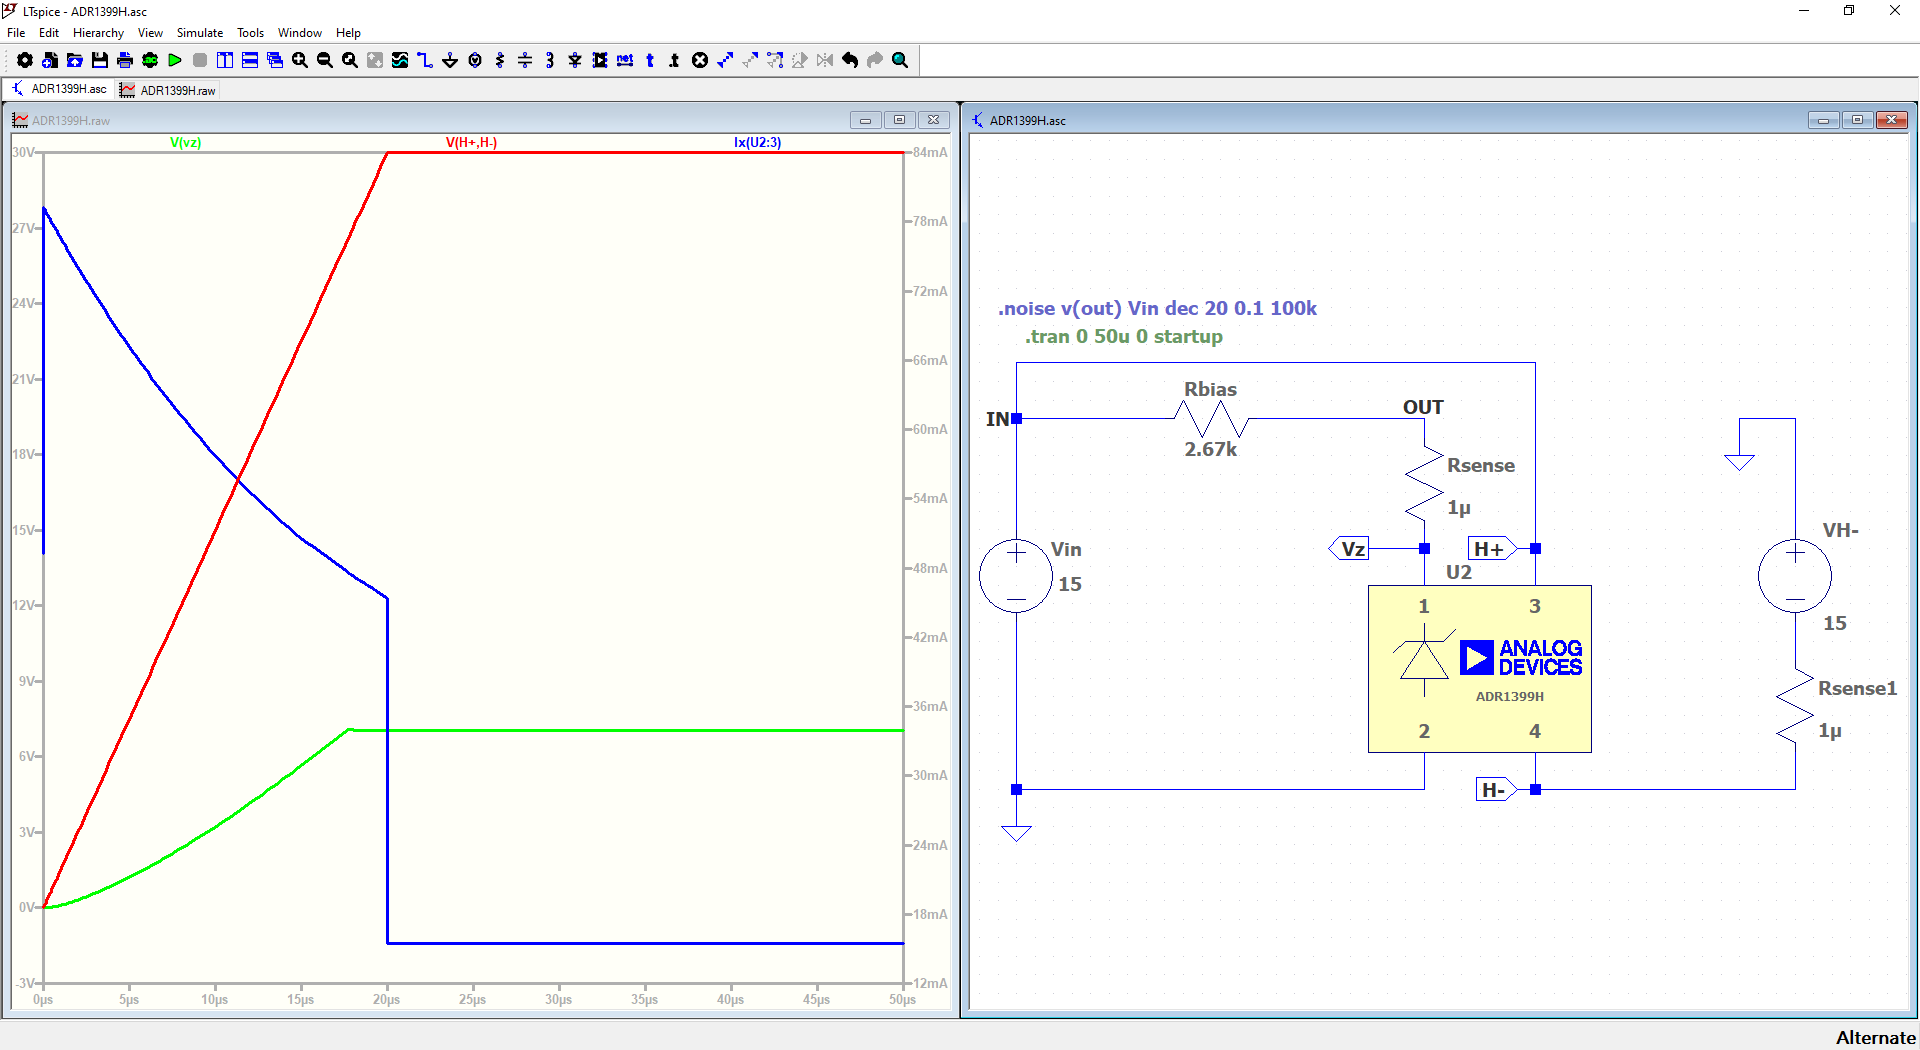Select the Voltage Source tool

click(475, 60)
